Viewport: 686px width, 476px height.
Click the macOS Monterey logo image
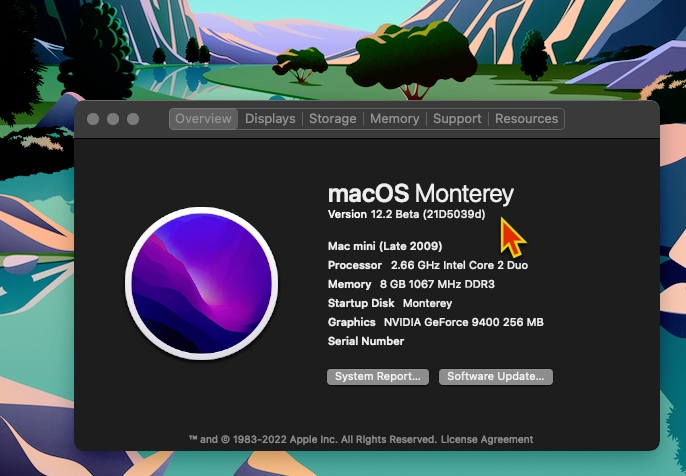202,284
